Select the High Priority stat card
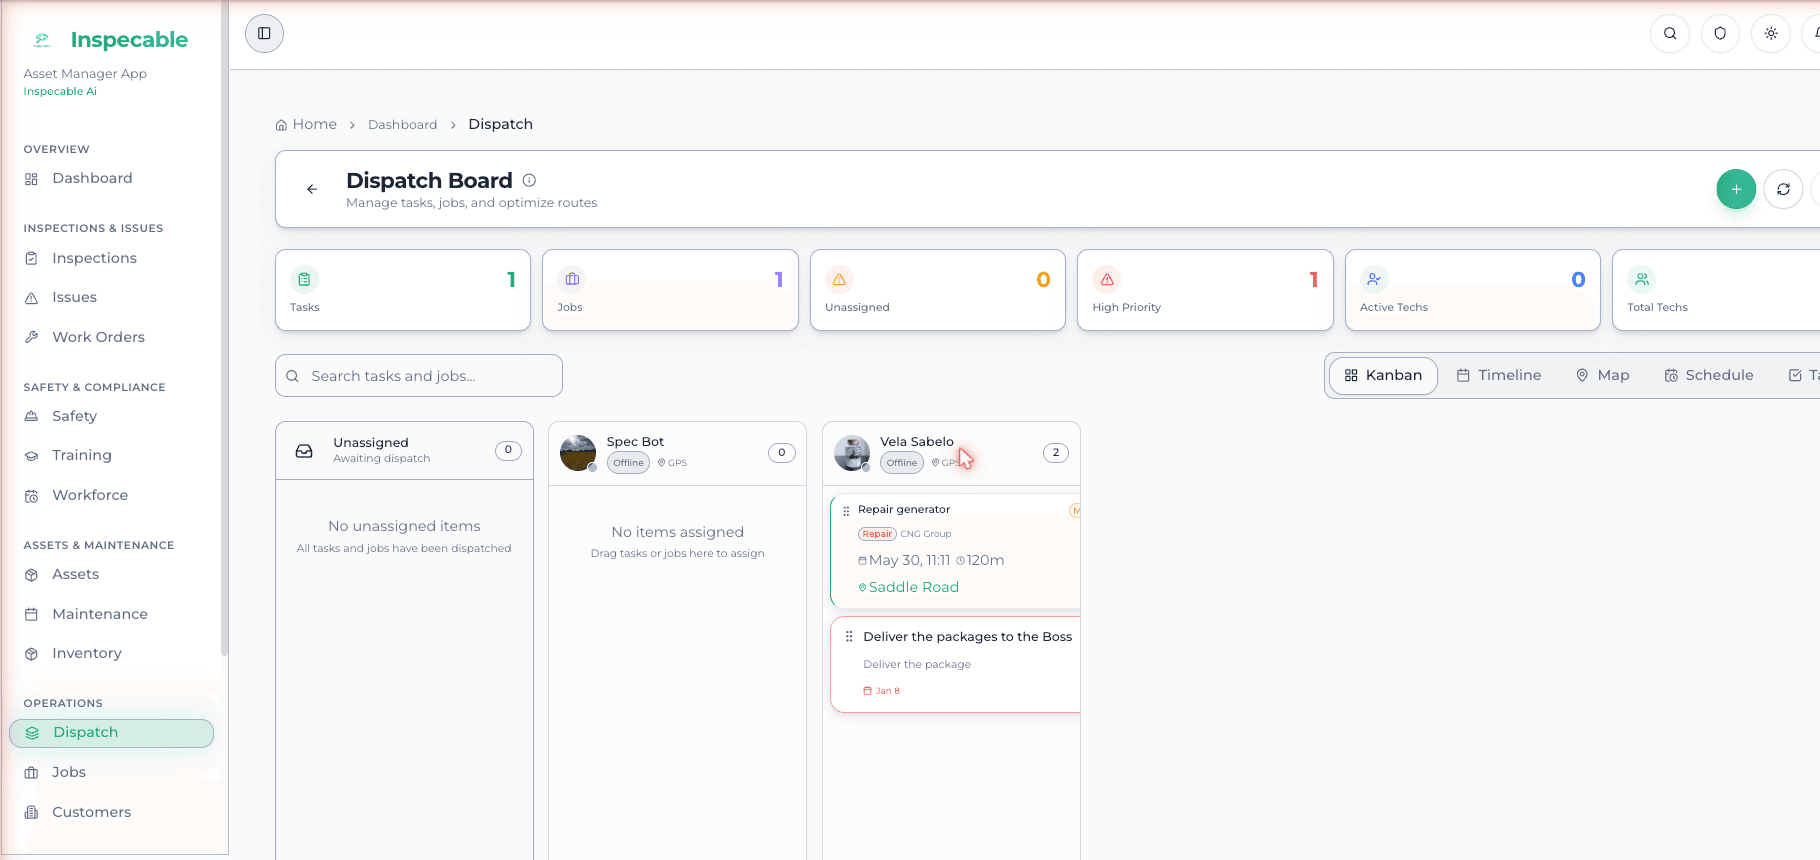The height and width of the screenshot is (860, 1820). [x=1205, y=290]
